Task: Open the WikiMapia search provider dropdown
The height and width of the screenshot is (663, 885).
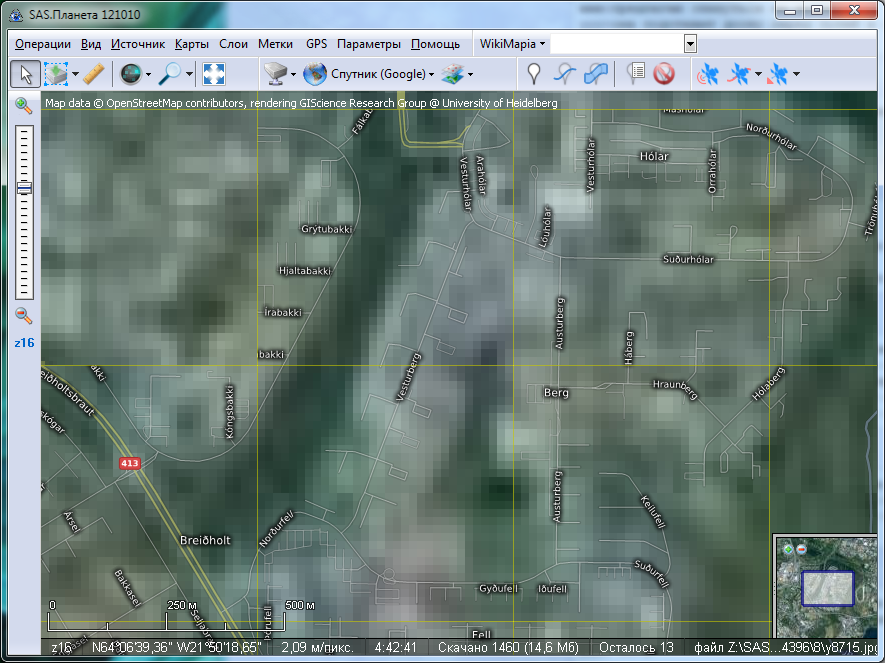Action: pos(512,44)
